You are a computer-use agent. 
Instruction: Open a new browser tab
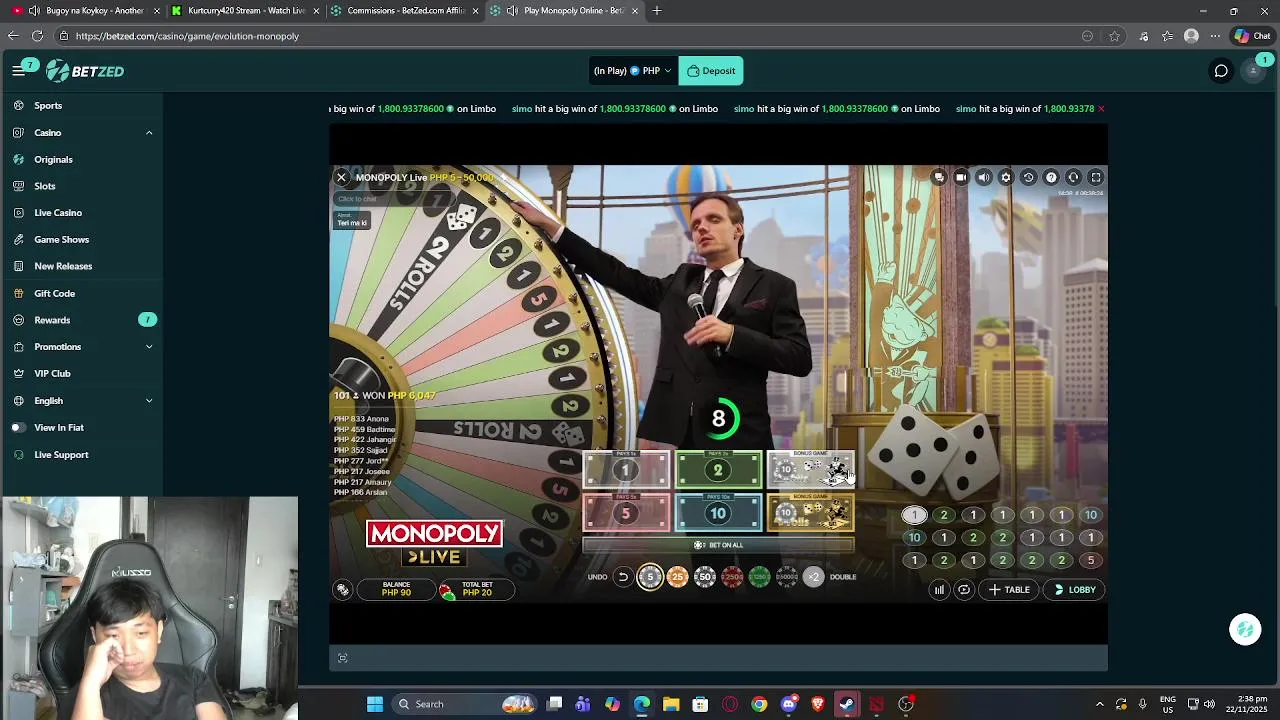pyautogui.click(x=657, y=10)
